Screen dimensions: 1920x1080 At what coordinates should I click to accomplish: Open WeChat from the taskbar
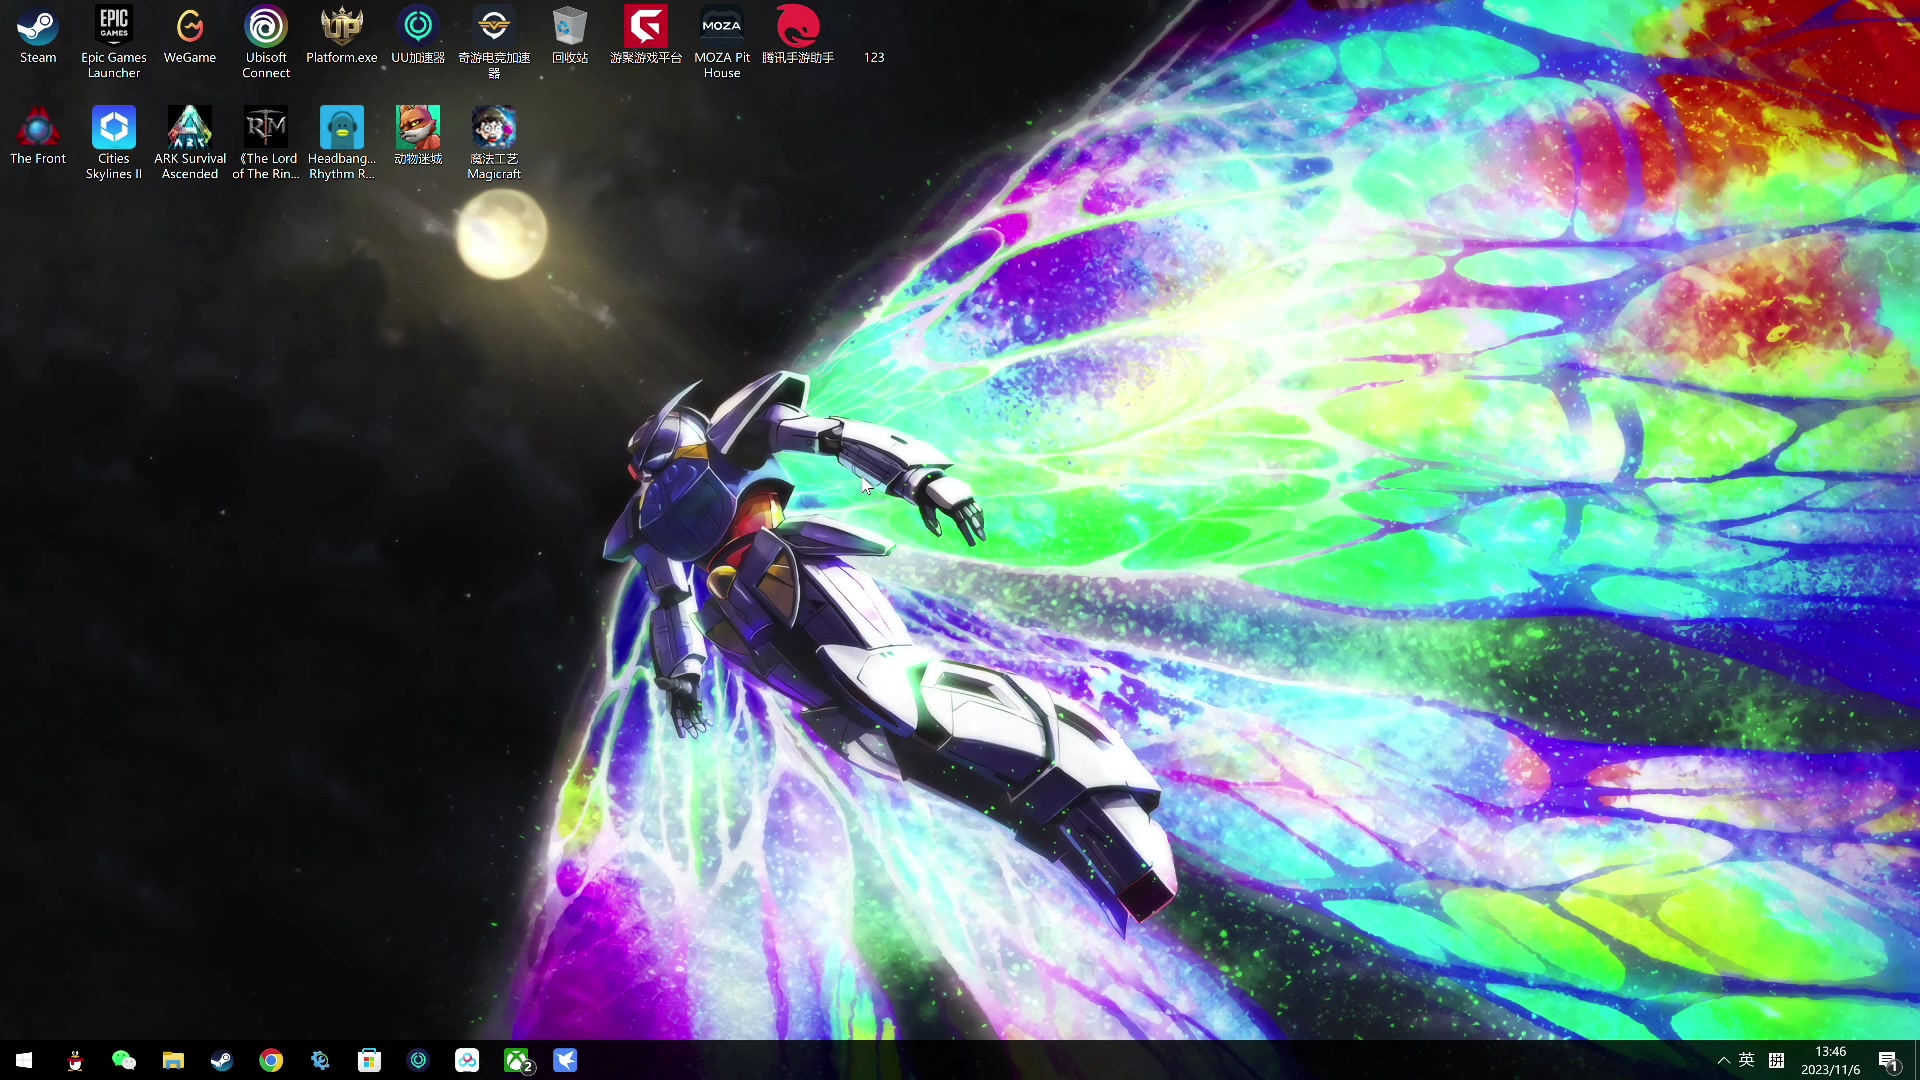pos(124,1061)
